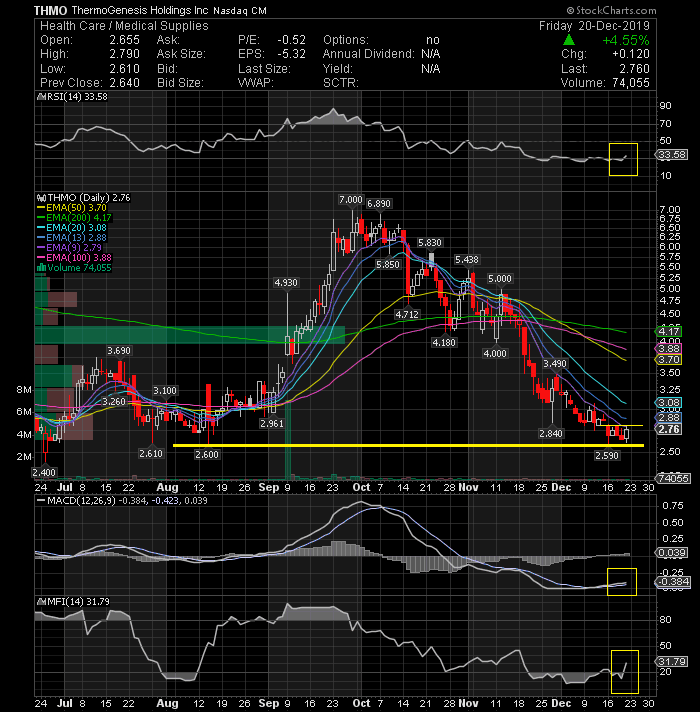Click the High value 2.790
This screenshot has height=712, width=700.
(x=124, y=54)
